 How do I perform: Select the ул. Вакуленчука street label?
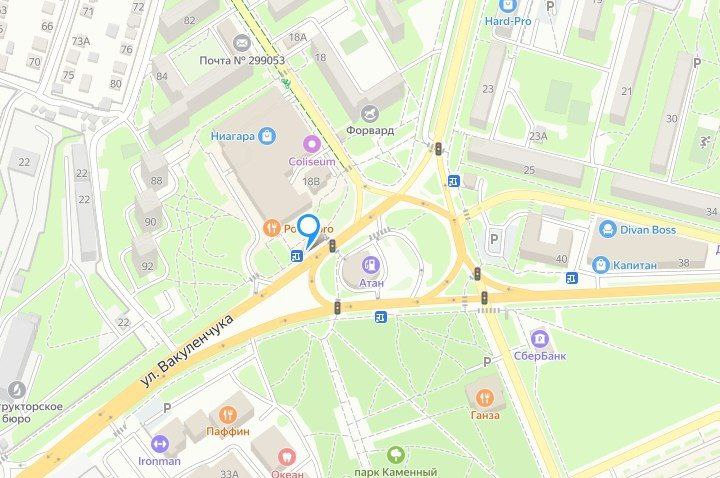coord(187,350)
